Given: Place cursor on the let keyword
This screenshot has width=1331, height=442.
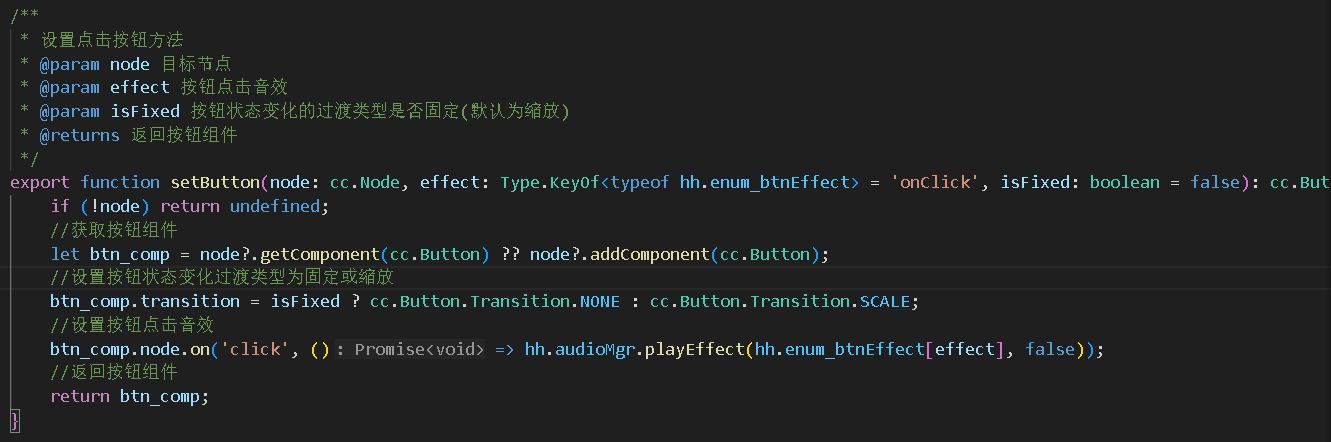Looking at the screenshot, I should tap(65, 254).
